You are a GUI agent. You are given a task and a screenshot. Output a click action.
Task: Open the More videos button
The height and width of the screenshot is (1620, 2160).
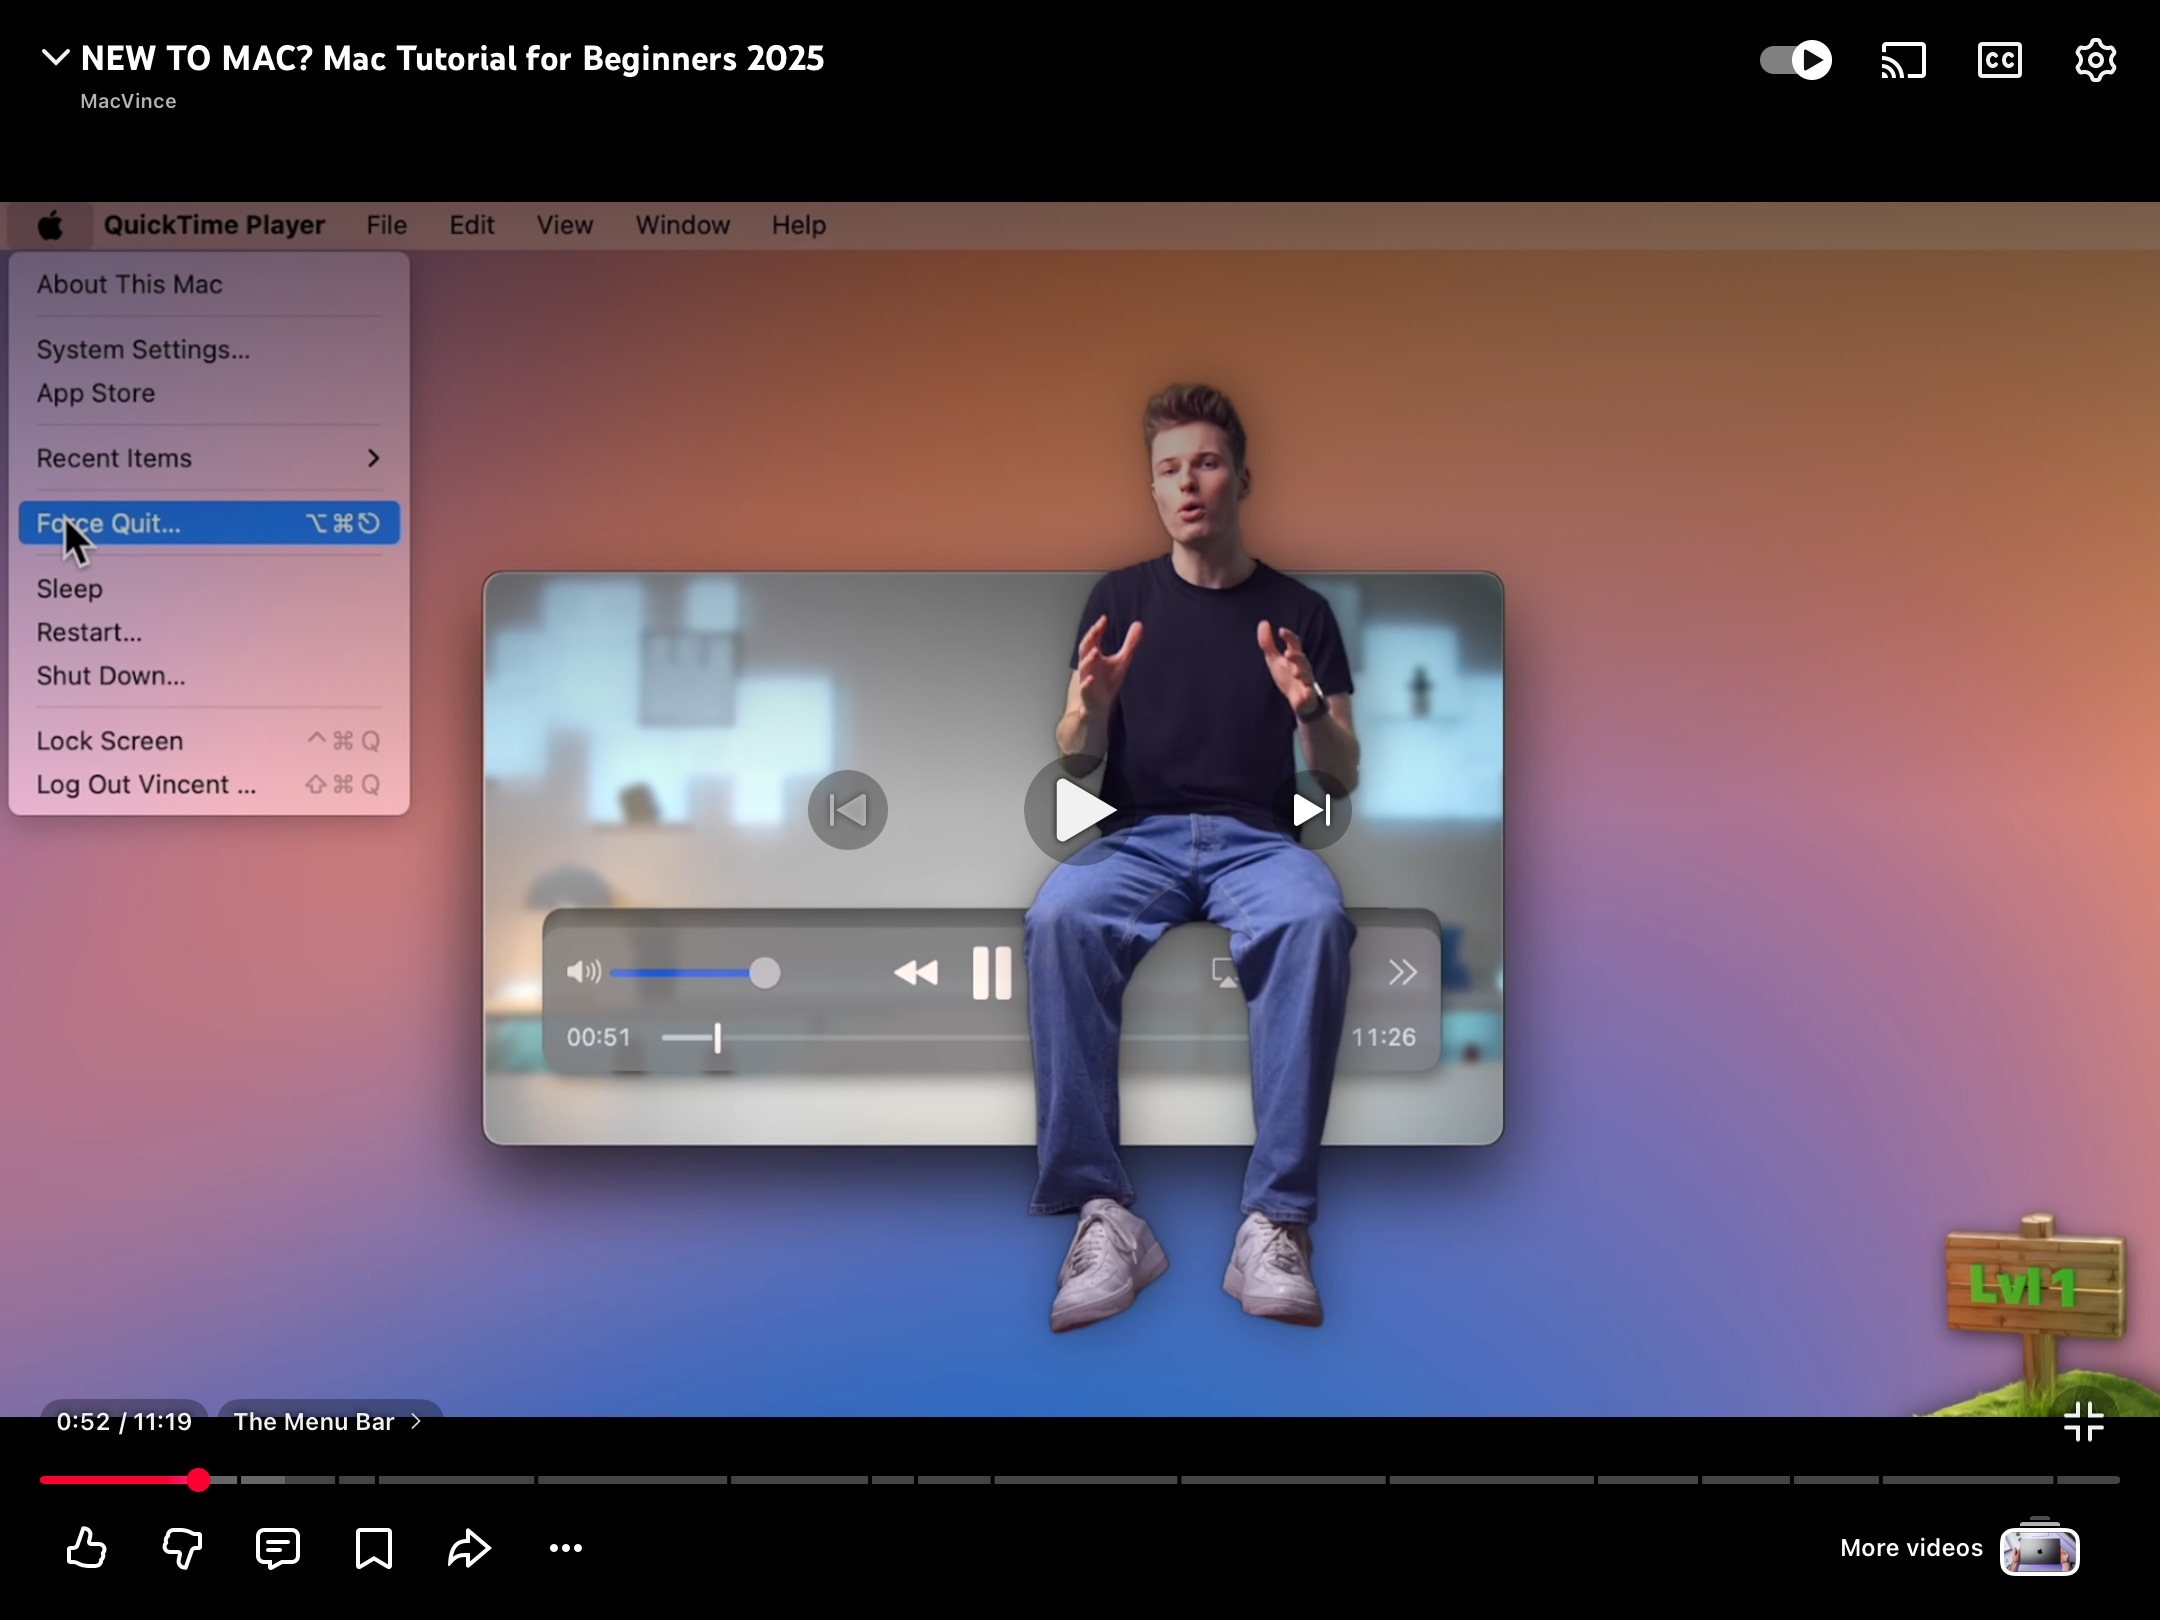[x=1911, y=1547]
